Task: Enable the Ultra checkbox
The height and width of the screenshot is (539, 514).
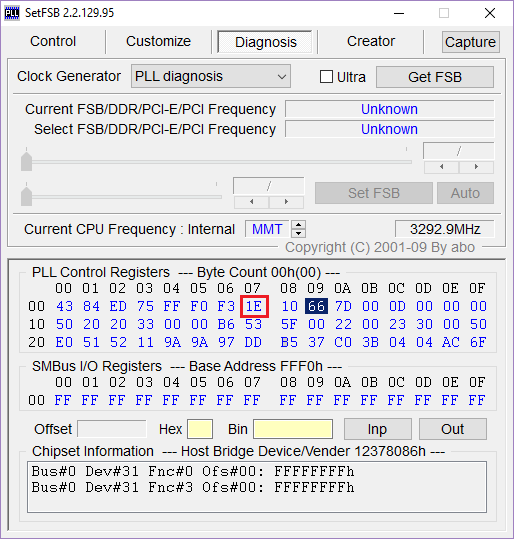Action: (326, 77)
